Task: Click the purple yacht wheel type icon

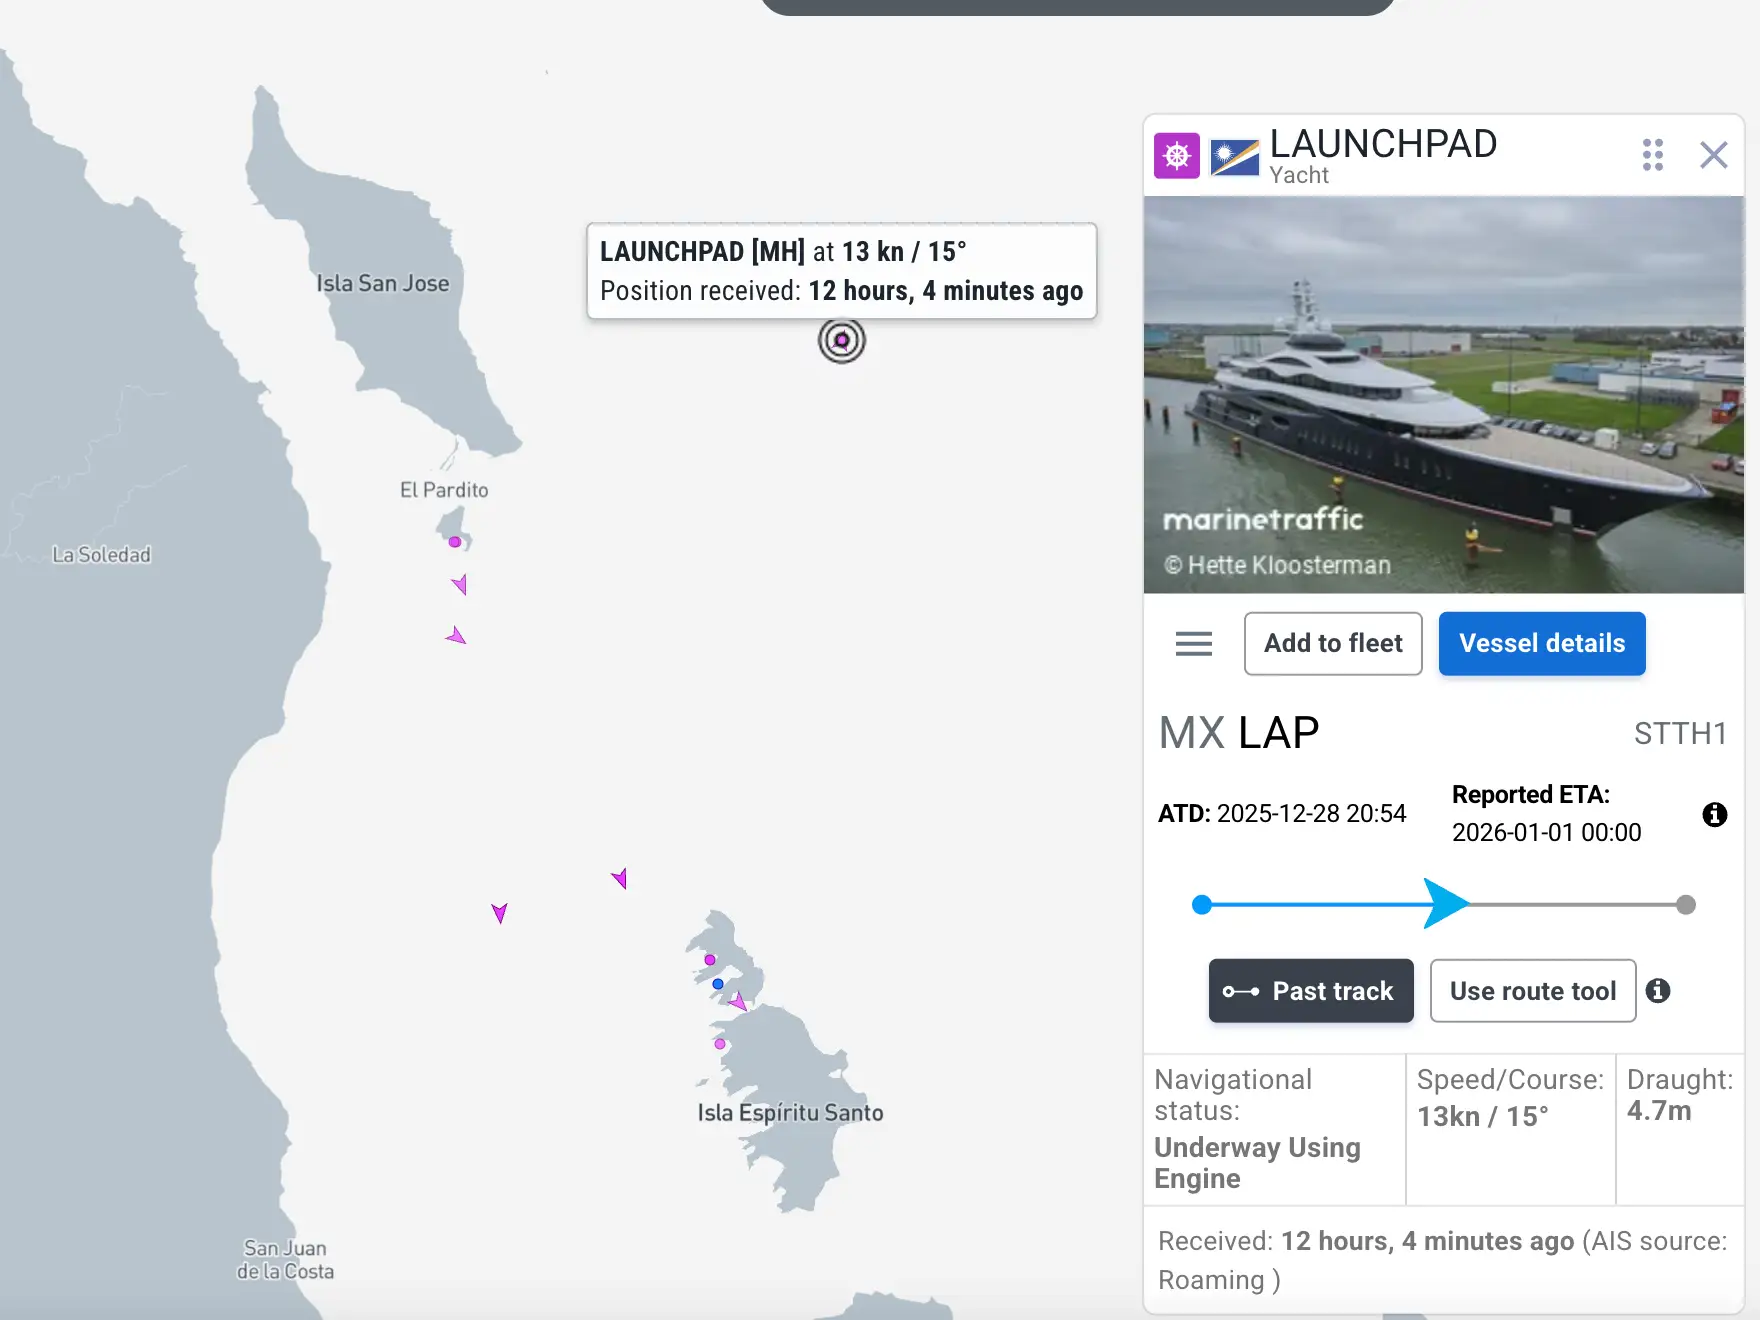Action: 1176,155
